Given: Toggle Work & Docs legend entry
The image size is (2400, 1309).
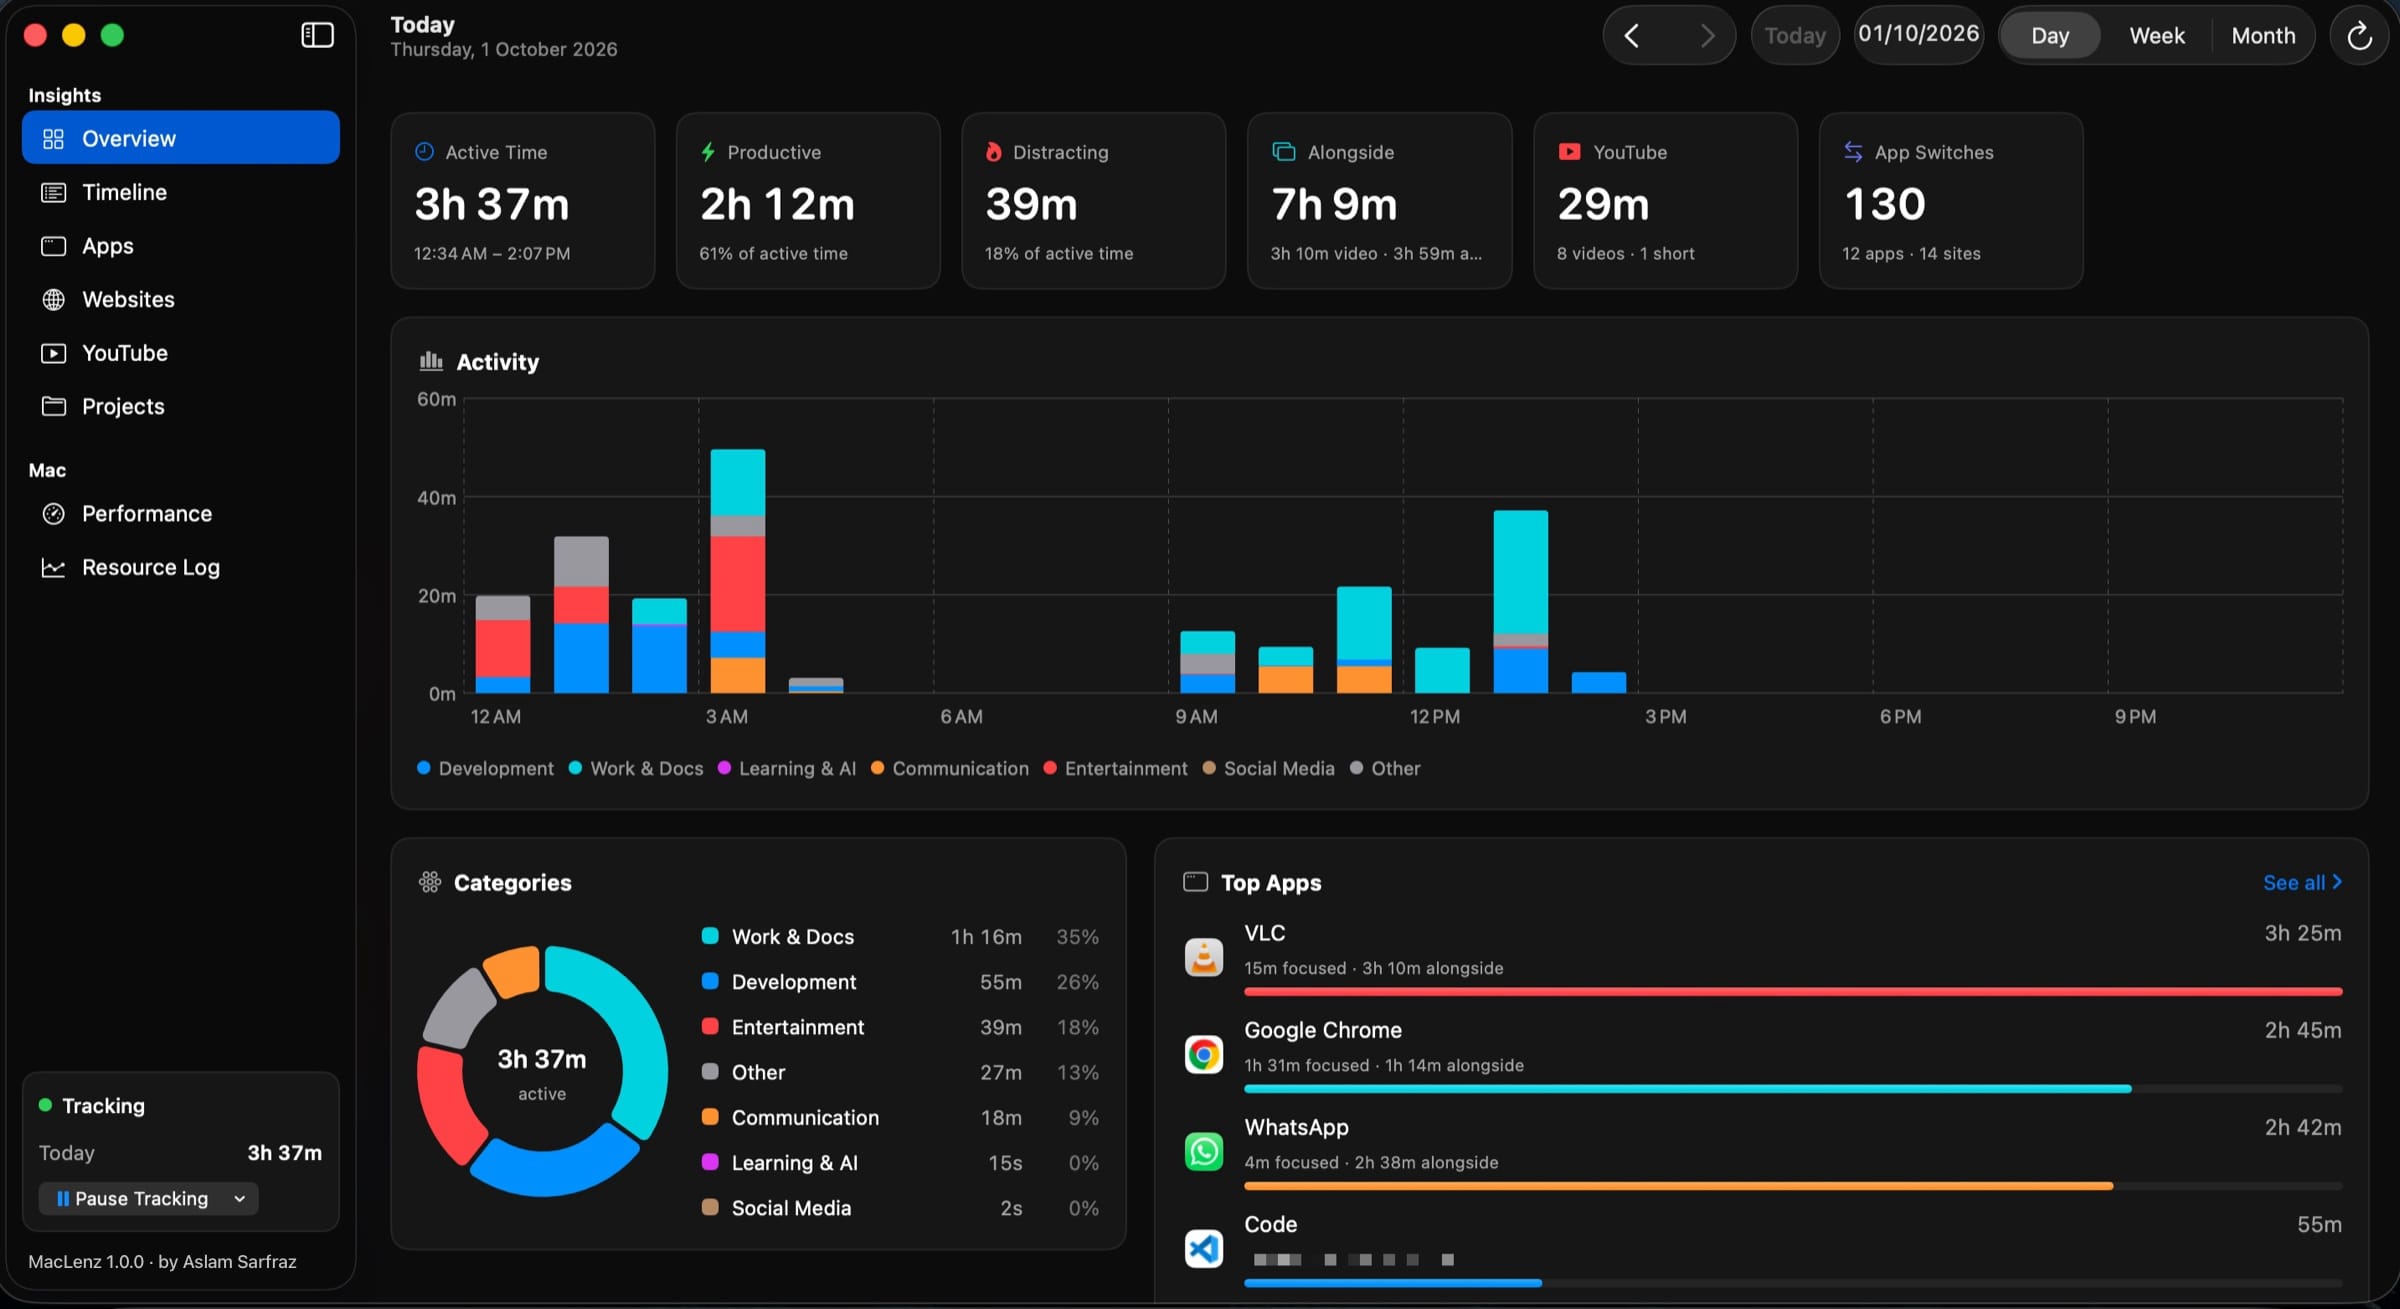Looking at the screenshot, I should point(636,768).
